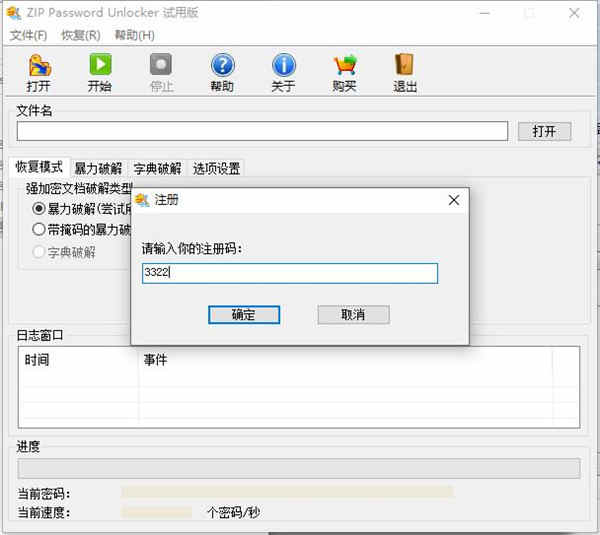Viewport: 600px width, 535px height.
Task: Start recovery with the 开始 toolbar icon
Action: (x=100, y=73)
